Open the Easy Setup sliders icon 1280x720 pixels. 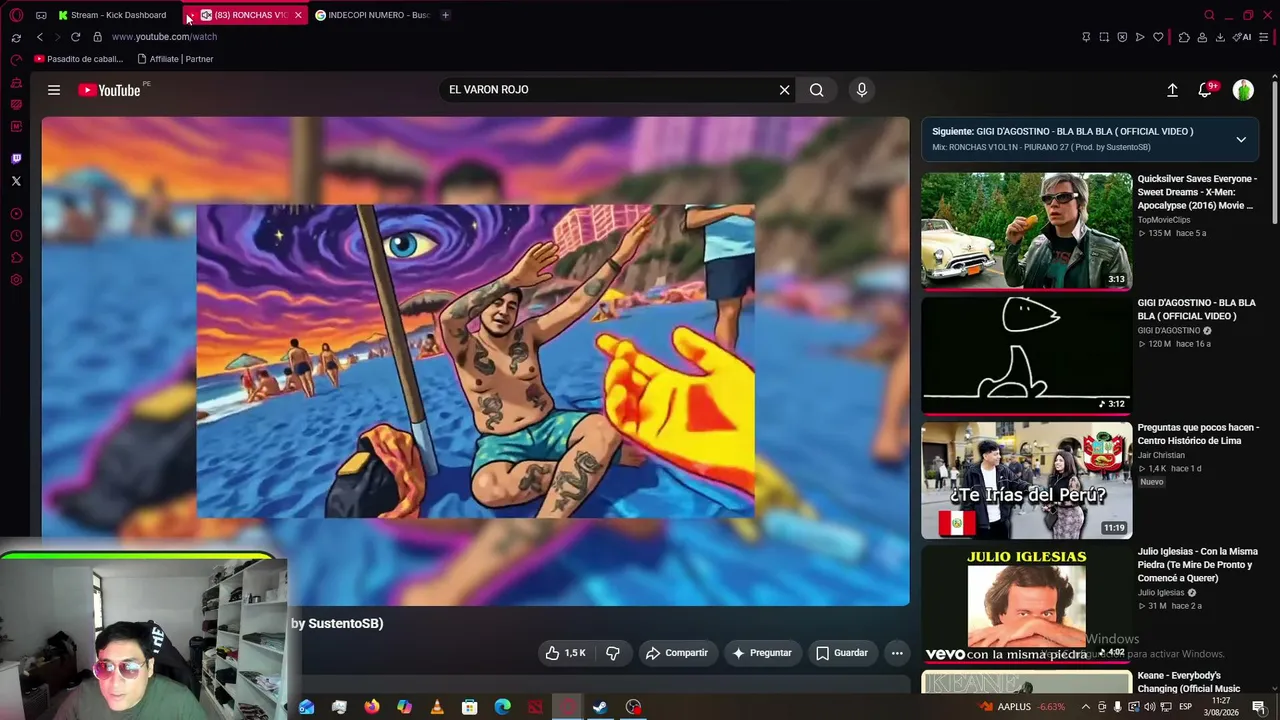tap(1264, 37)
